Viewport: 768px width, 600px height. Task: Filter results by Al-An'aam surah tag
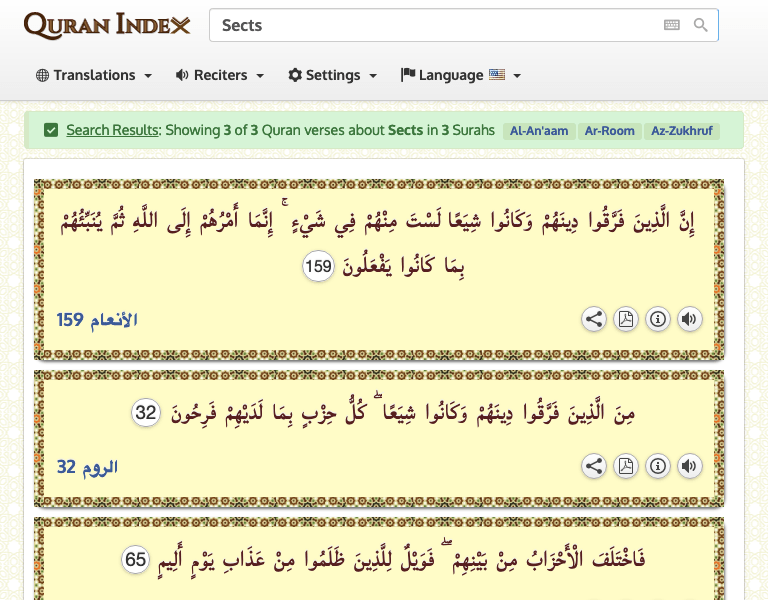click(x=538, y=131)
